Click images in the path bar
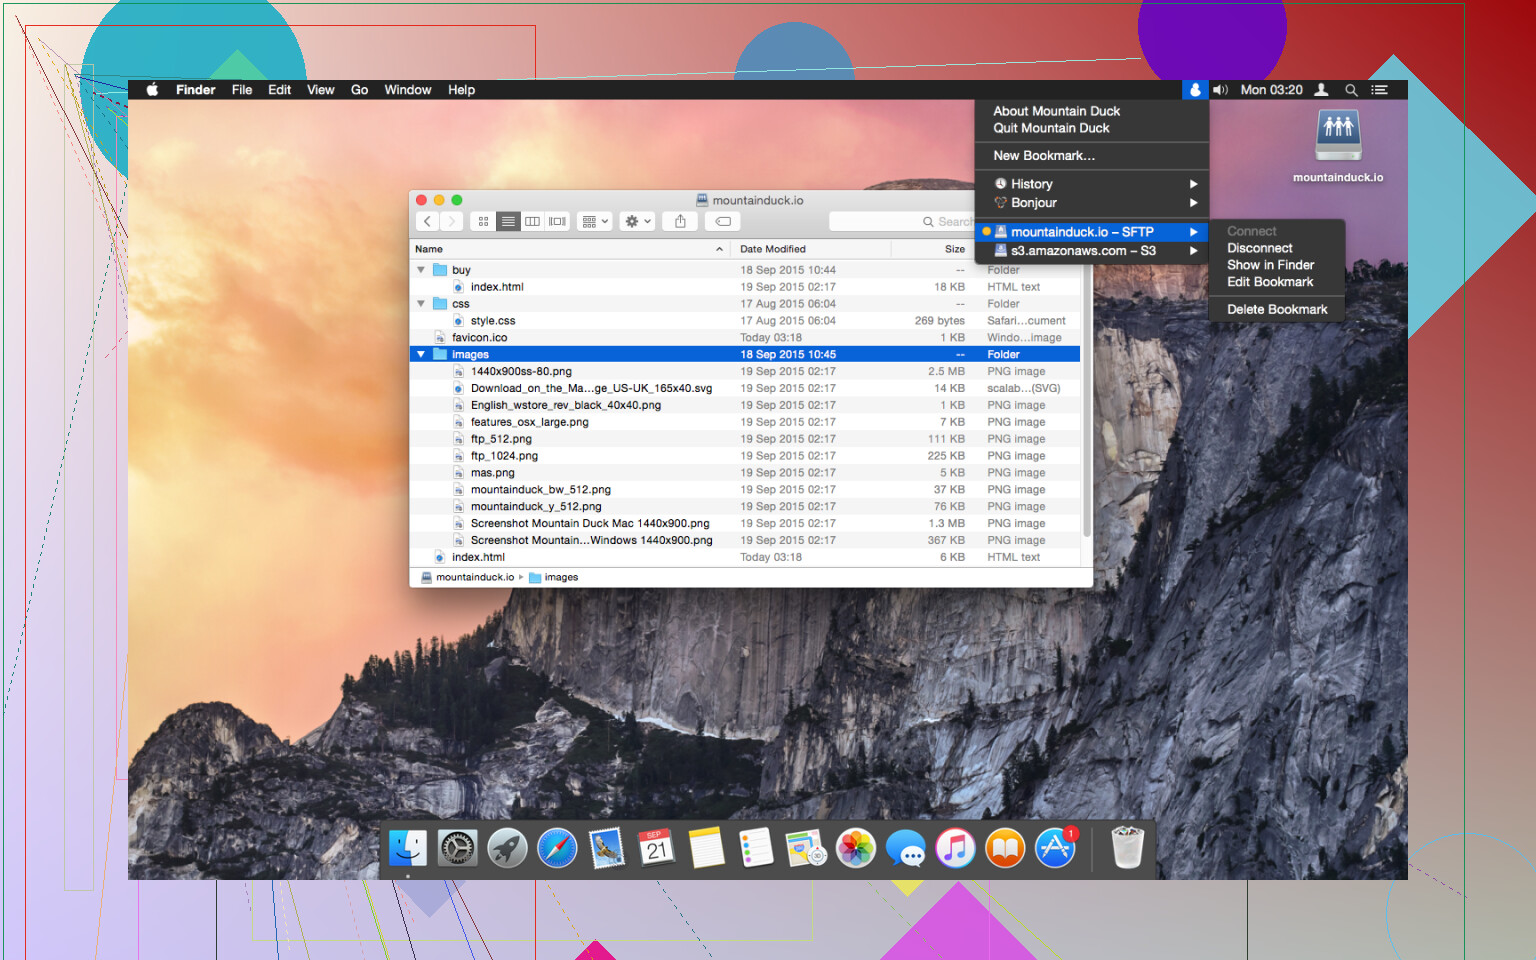The height and width of the screenshot is (960, 1536). (x=553, y=577)
